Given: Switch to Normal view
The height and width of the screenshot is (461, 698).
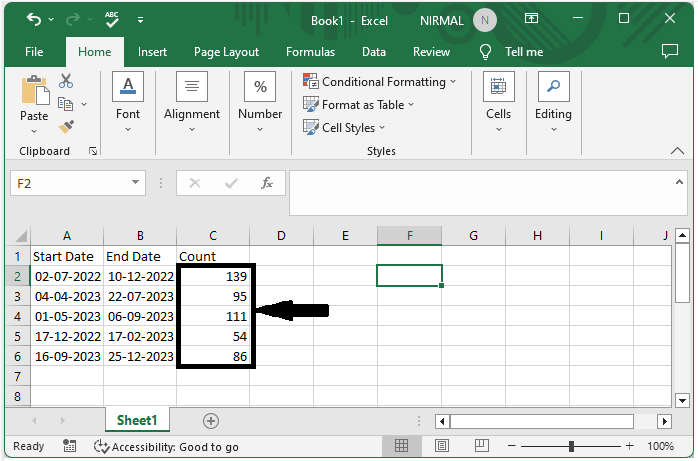Looking at the screenshot, I should coord(401,446).
